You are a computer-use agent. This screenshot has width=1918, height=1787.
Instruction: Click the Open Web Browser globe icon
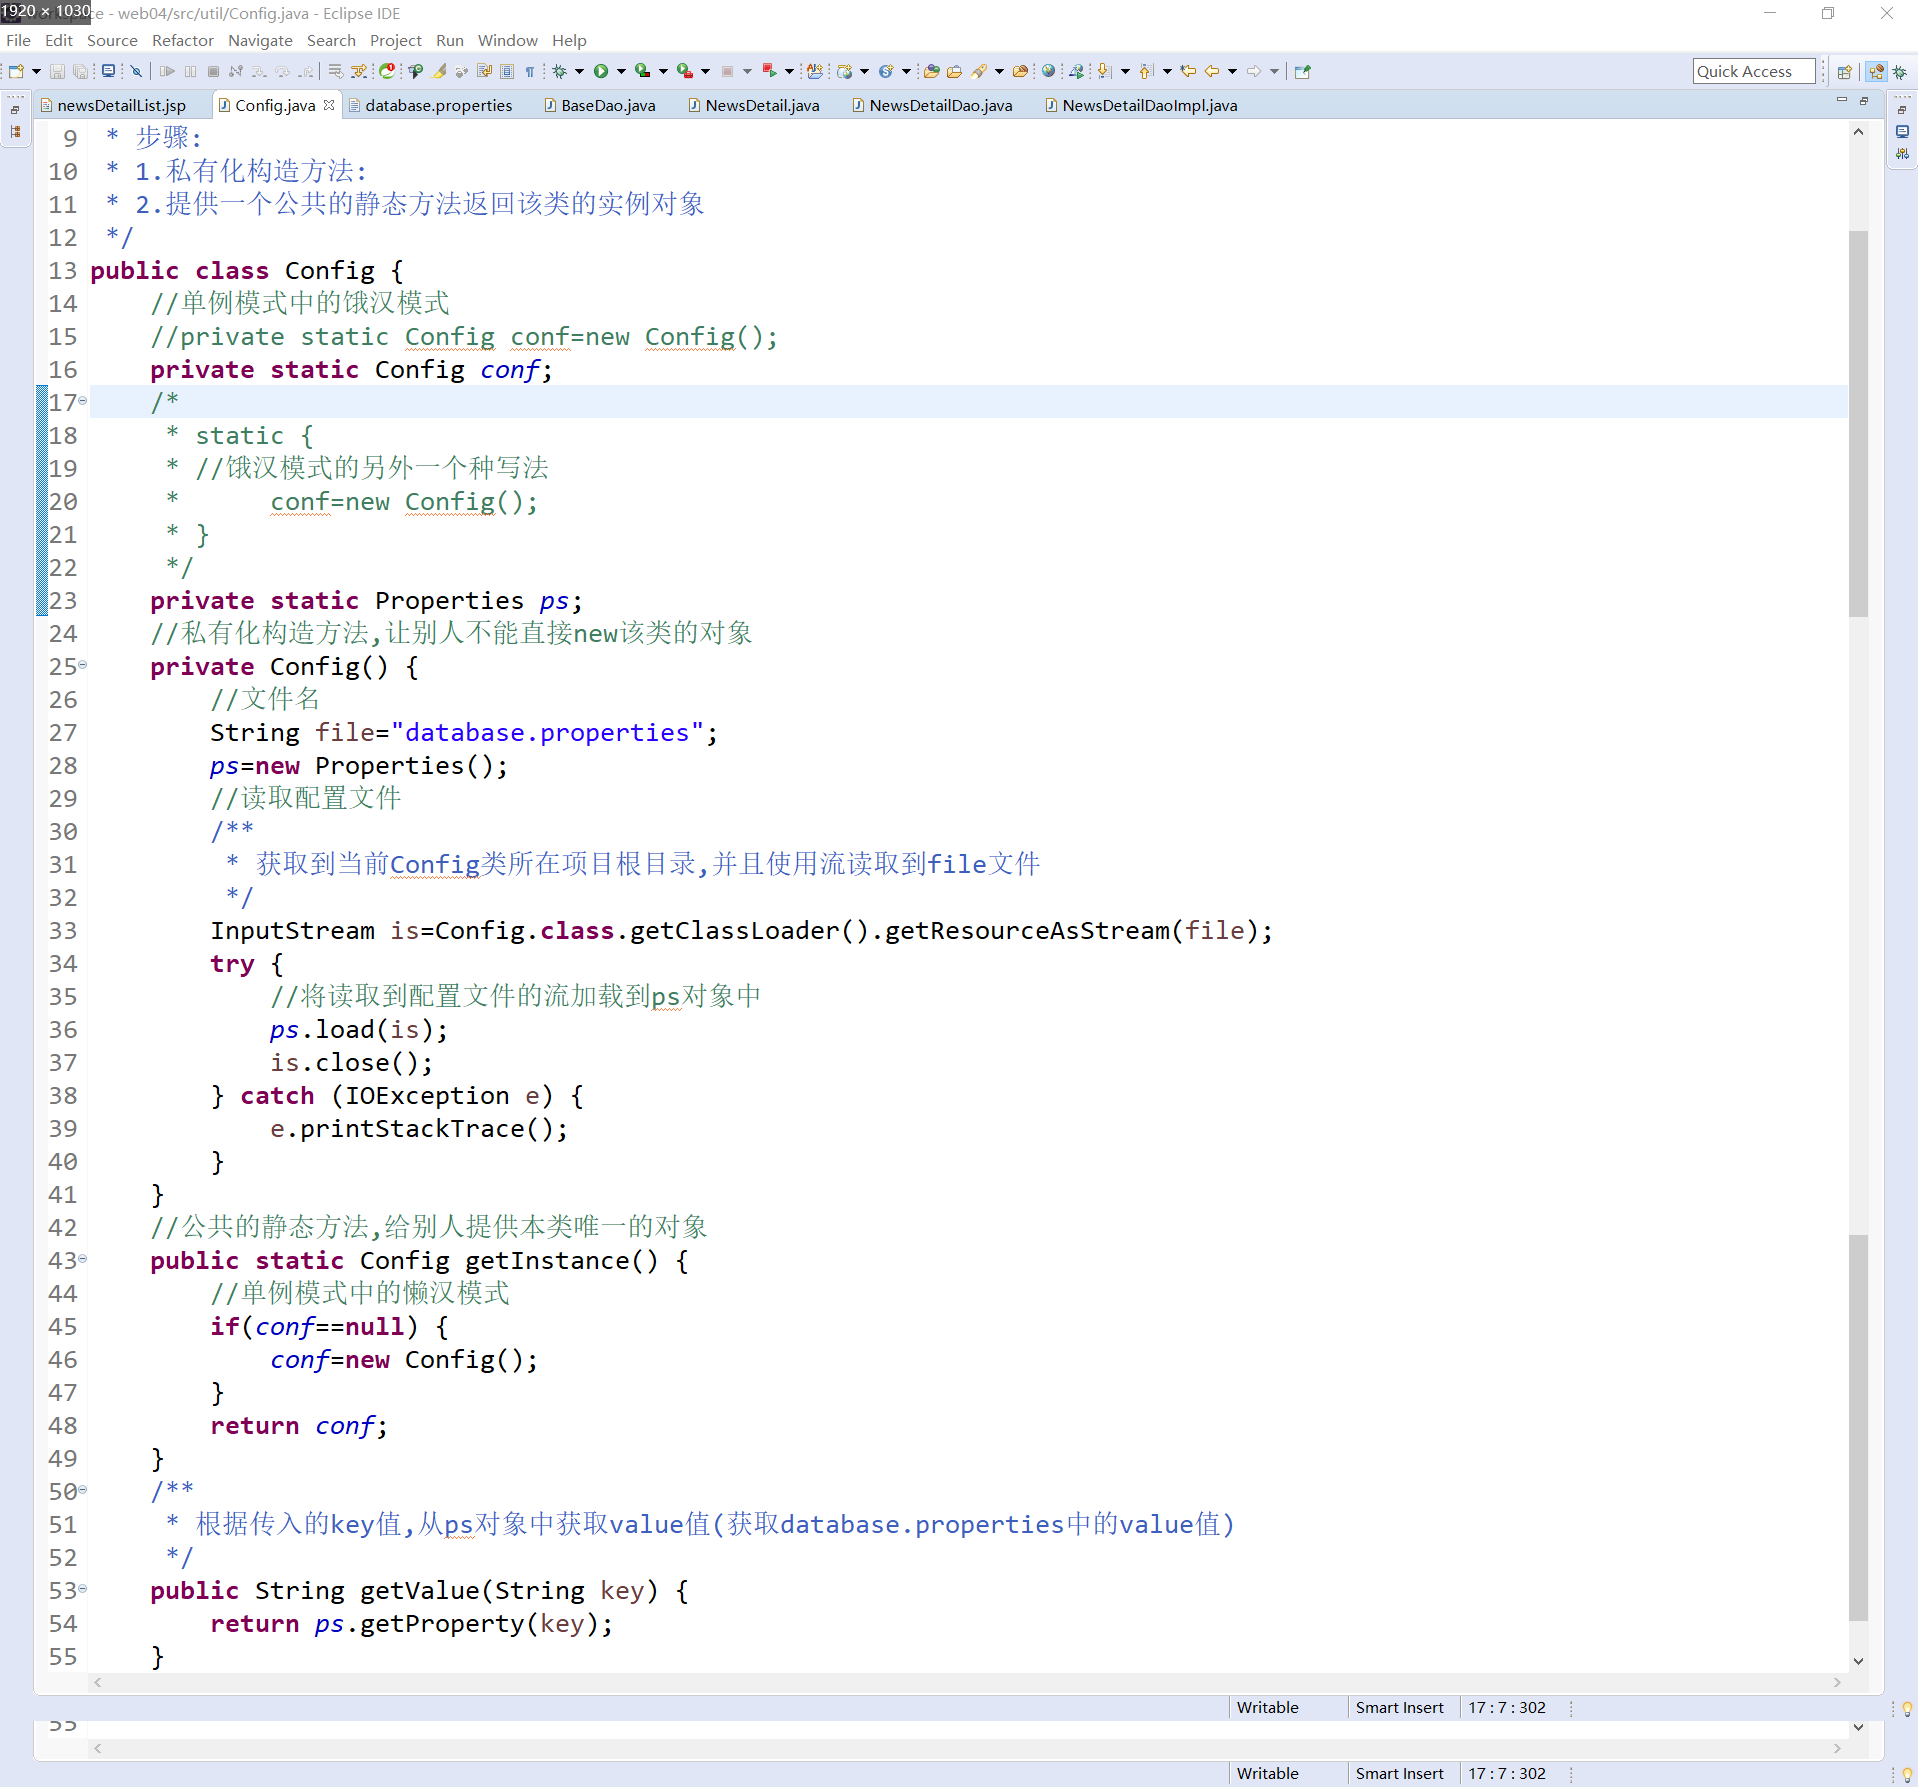pyautogui.click(x=1048, y=71)
